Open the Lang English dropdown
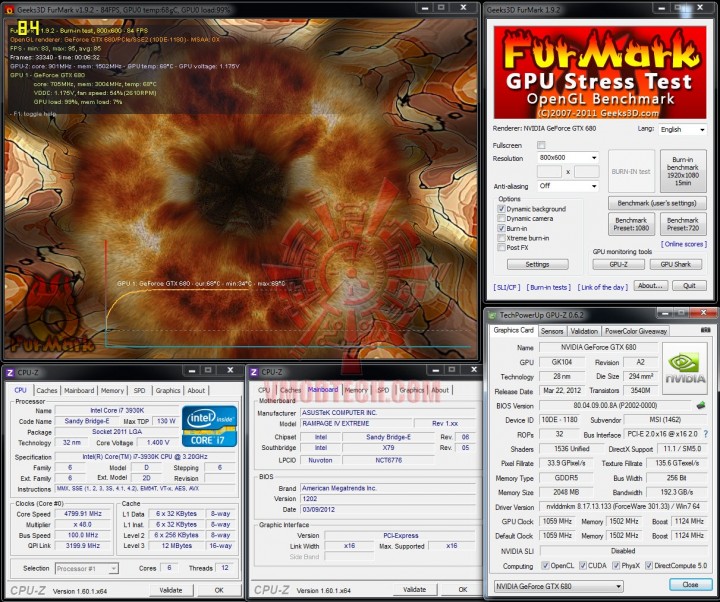 tap(682, 129)
